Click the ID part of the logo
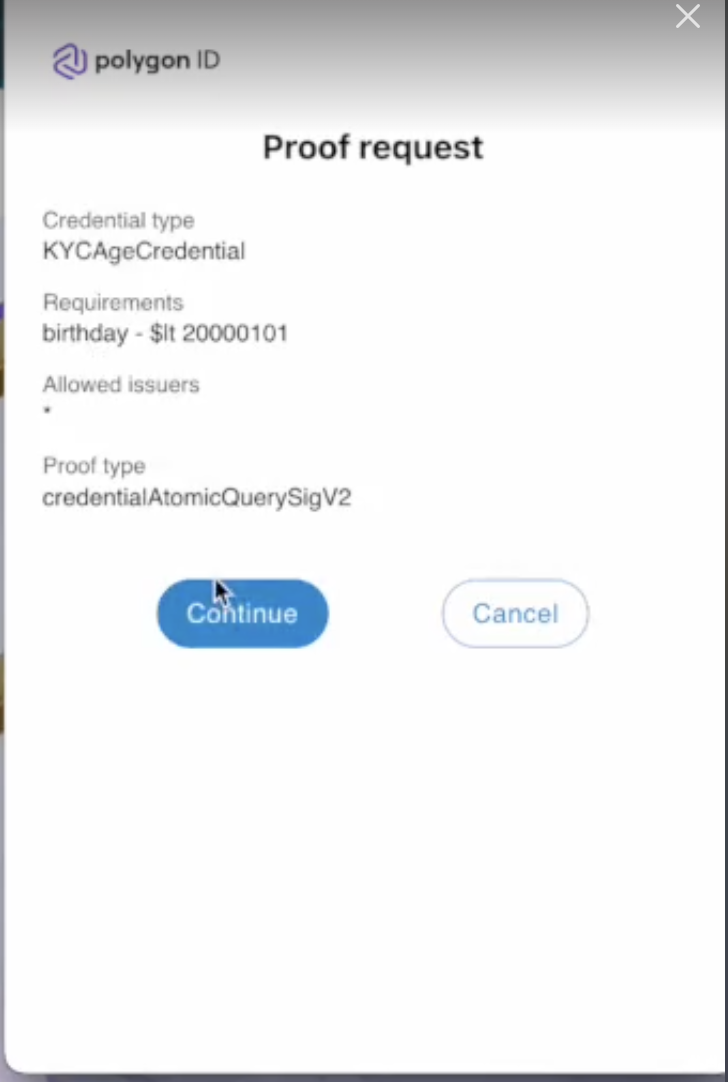This screenshot has width=728, height=1082. [x=208, y=61]
